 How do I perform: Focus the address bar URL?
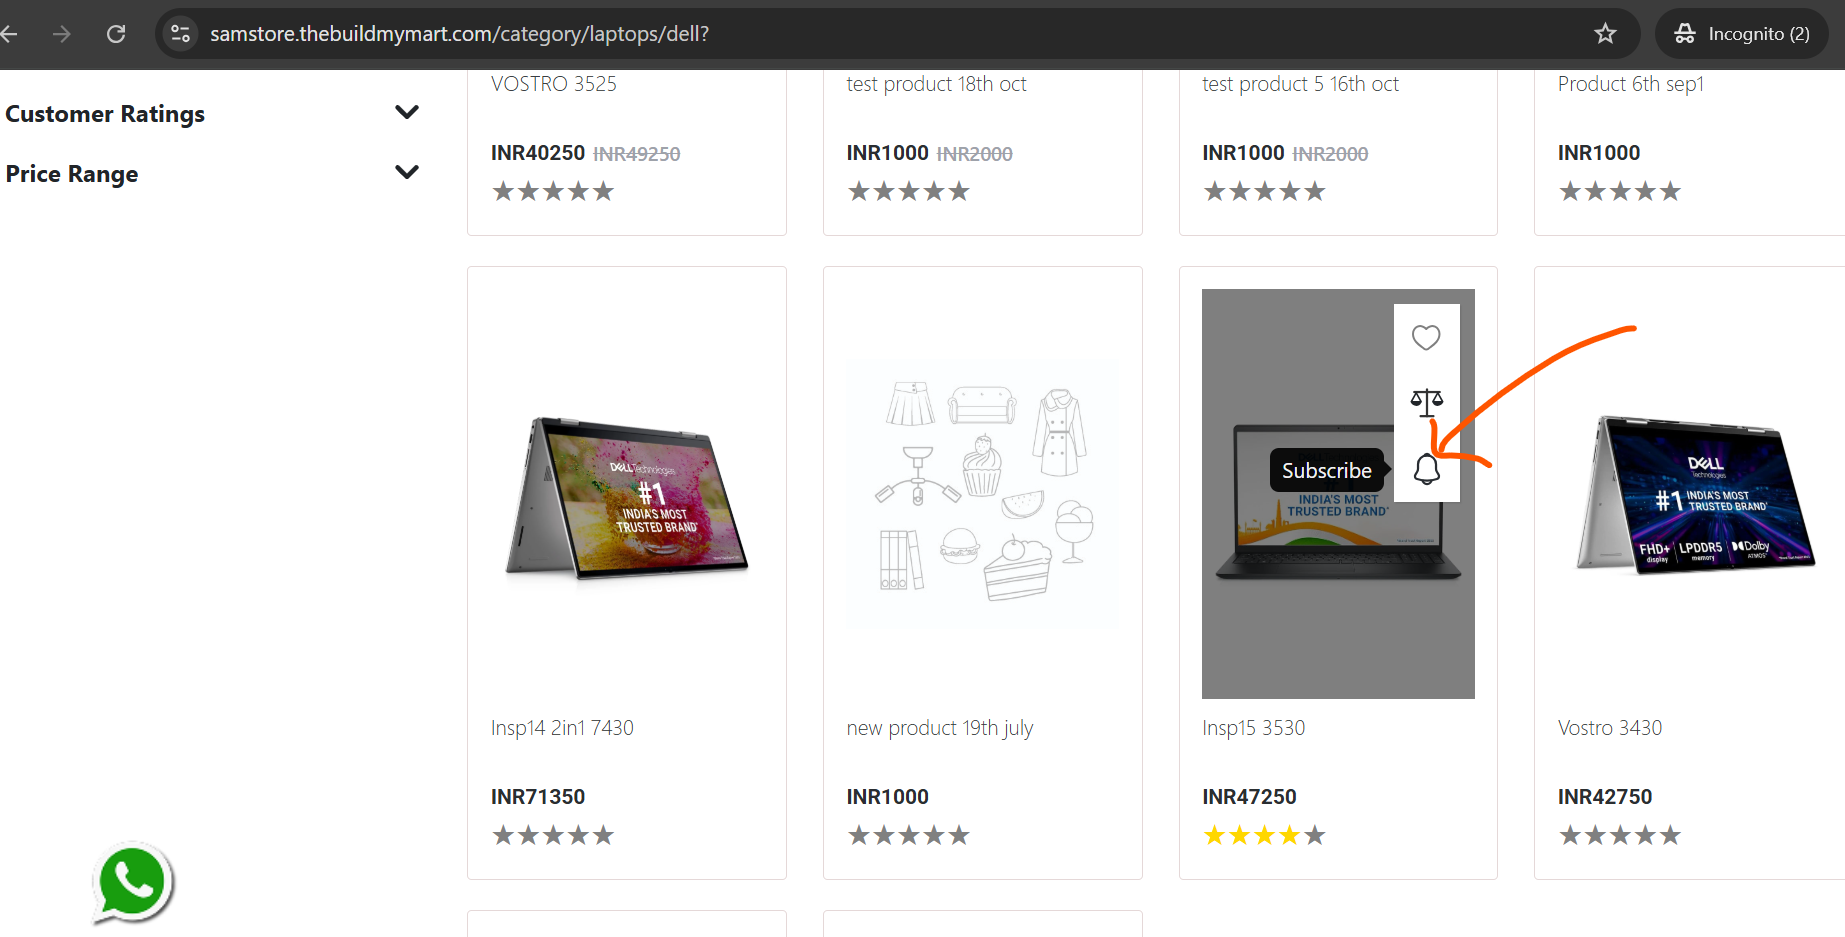tap(460, 34)
